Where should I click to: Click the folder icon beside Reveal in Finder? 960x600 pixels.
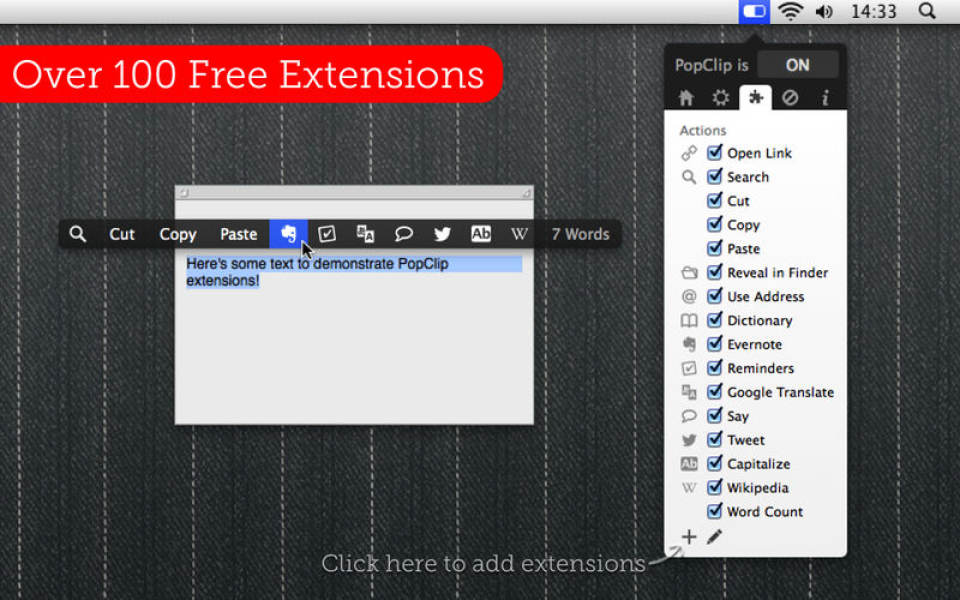[x=689, y=272]
